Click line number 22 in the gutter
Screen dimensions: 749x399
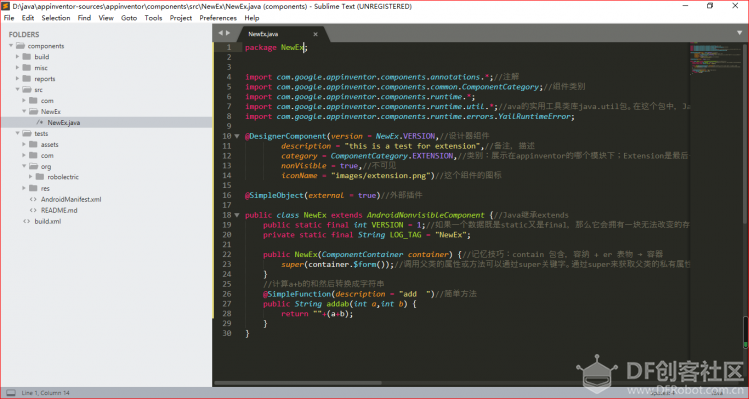227,254
